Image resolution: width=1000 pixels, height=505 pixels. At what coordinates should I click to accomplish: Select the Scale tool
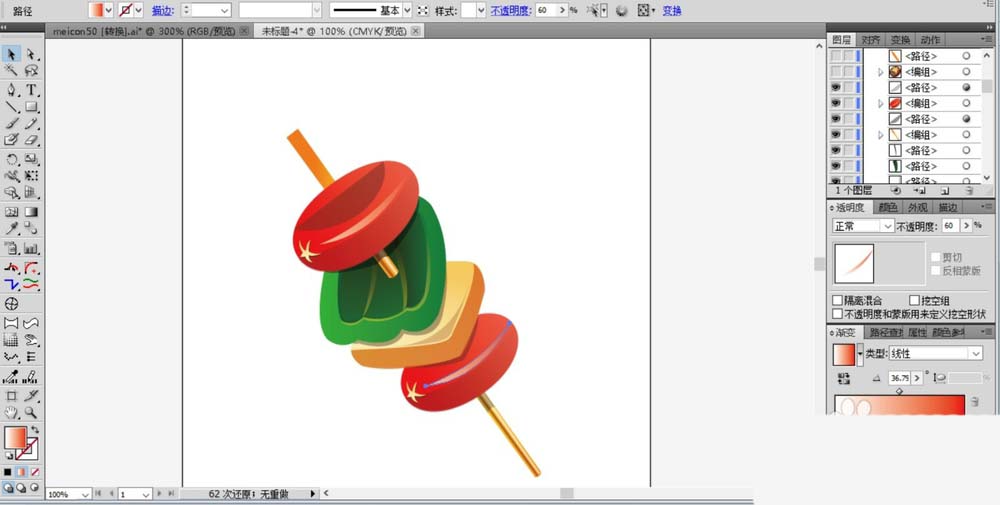point(31,159)
